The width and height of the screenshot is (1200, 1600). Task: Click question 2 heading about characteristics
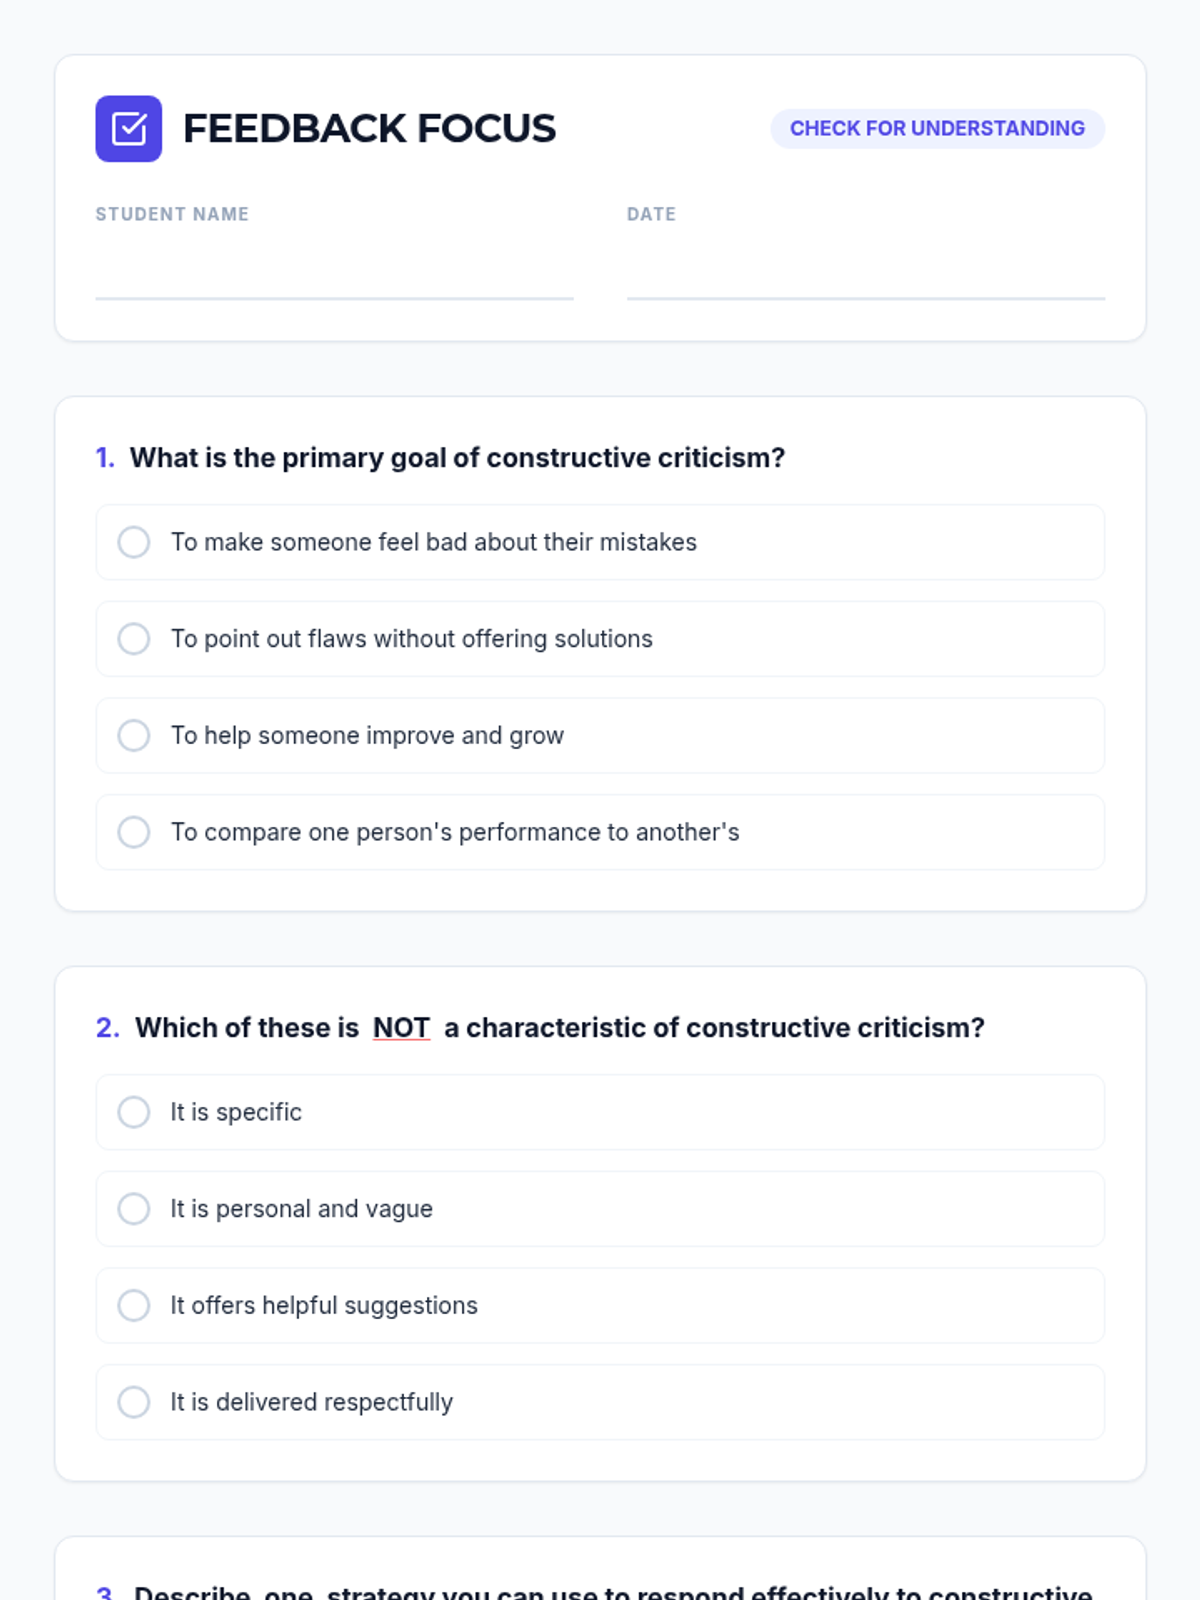click(x=560, y=1028)
